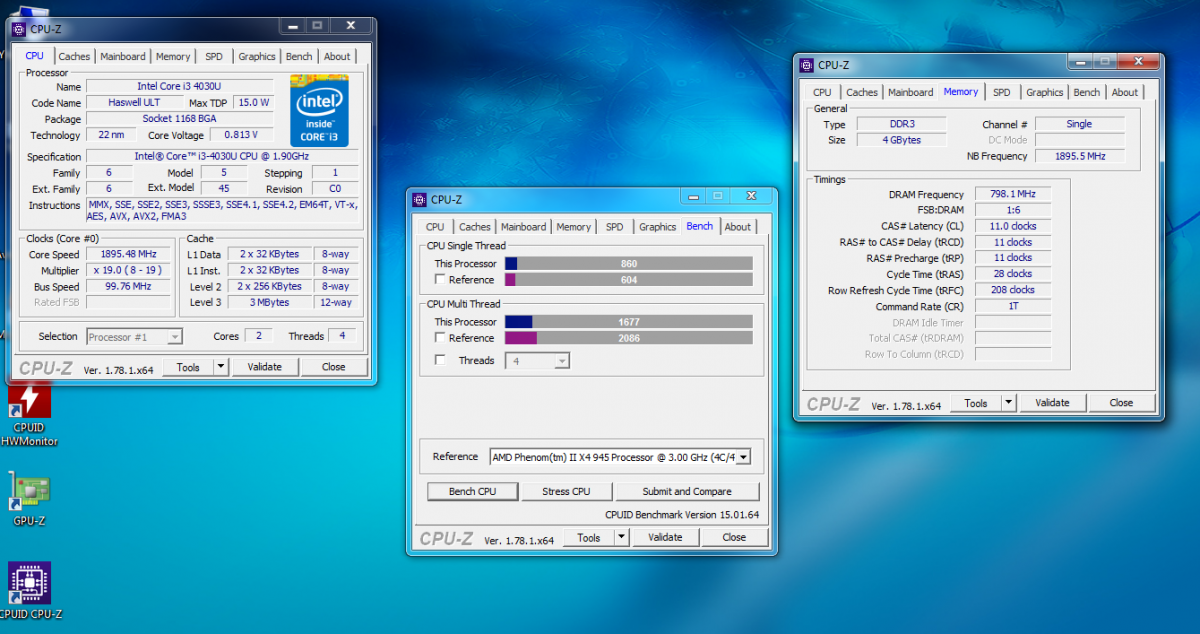The image size is (1200, 634).
Task: Click the Core Speed 1895.48 MHz field
Action: tap(128, 254)
